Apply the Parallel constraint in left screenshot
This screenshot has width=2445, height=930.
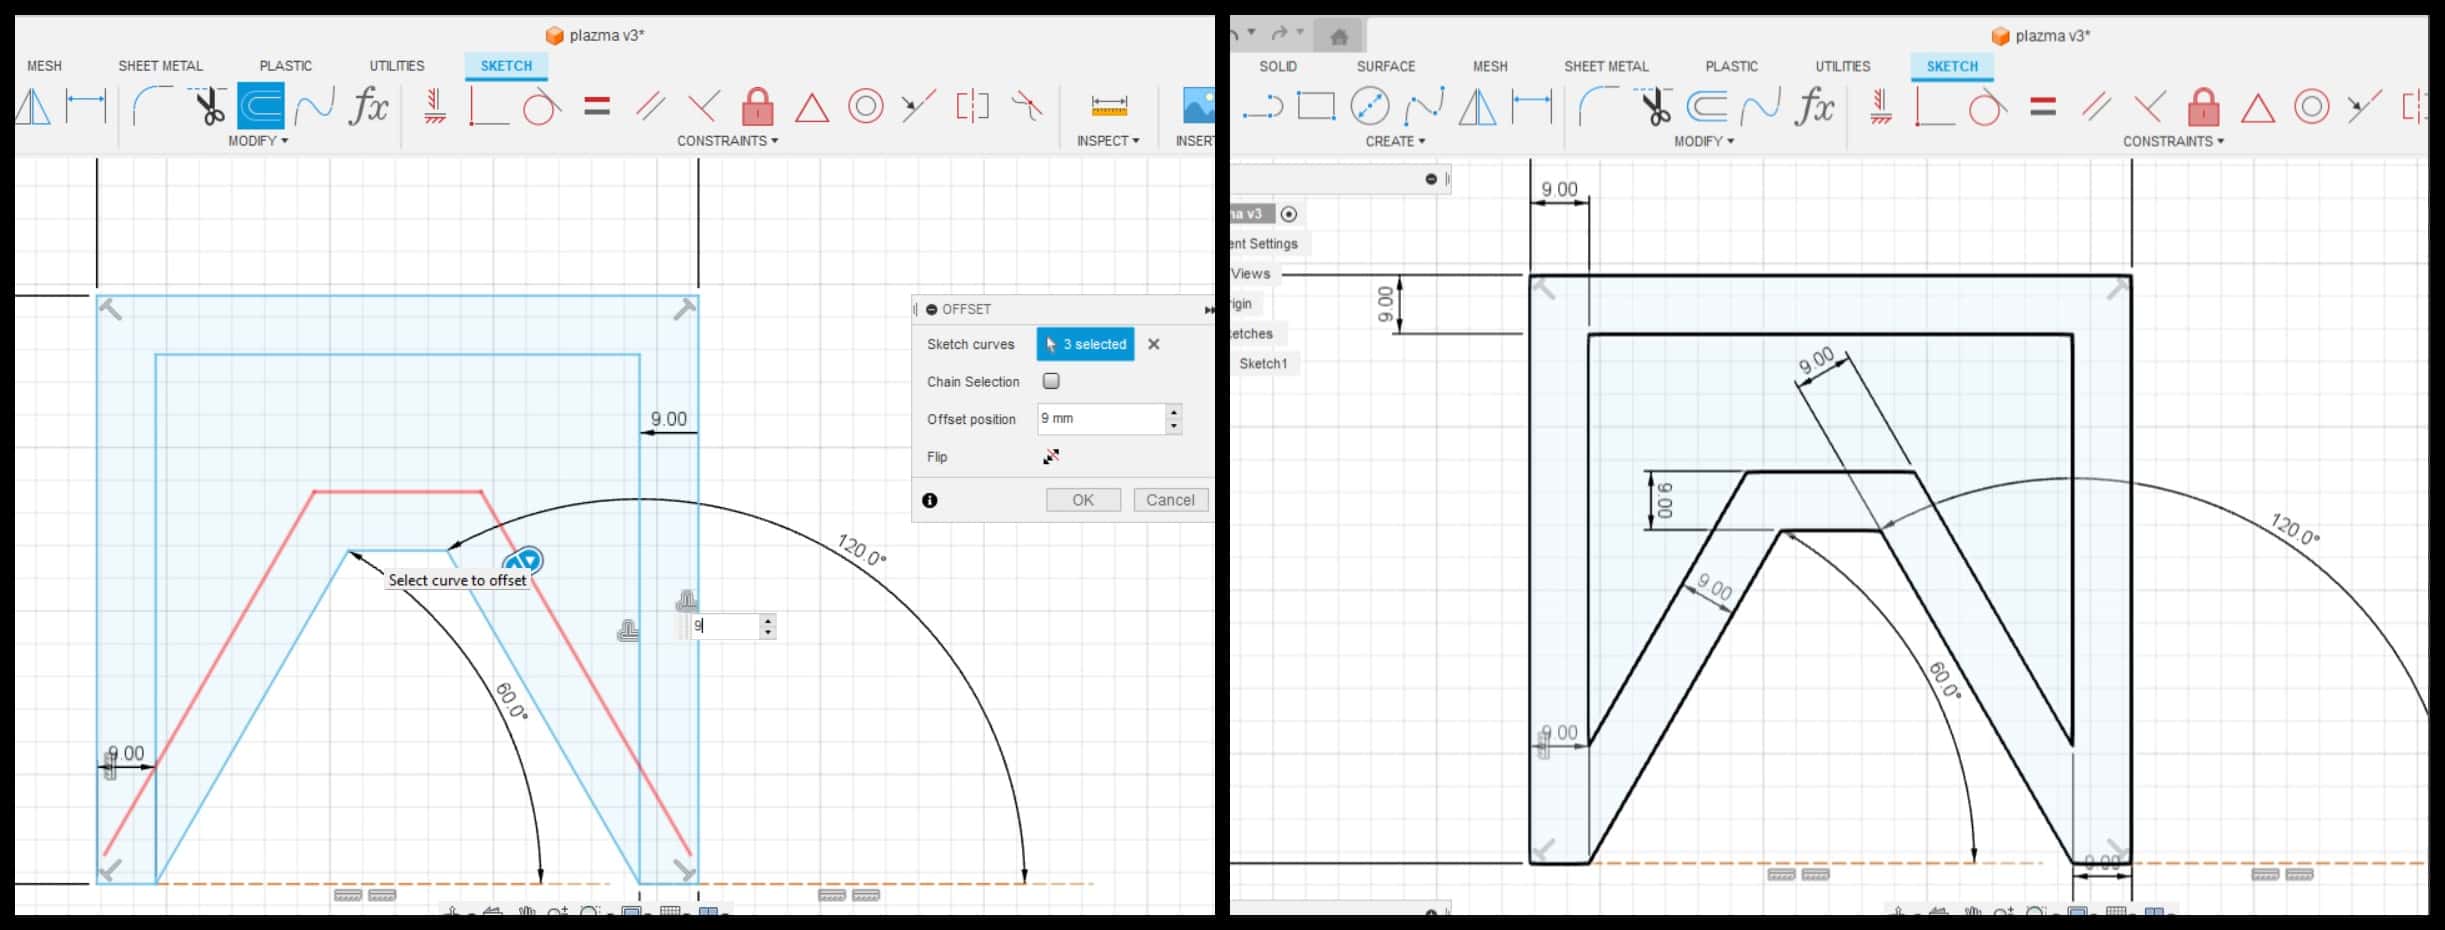point(651,106)
